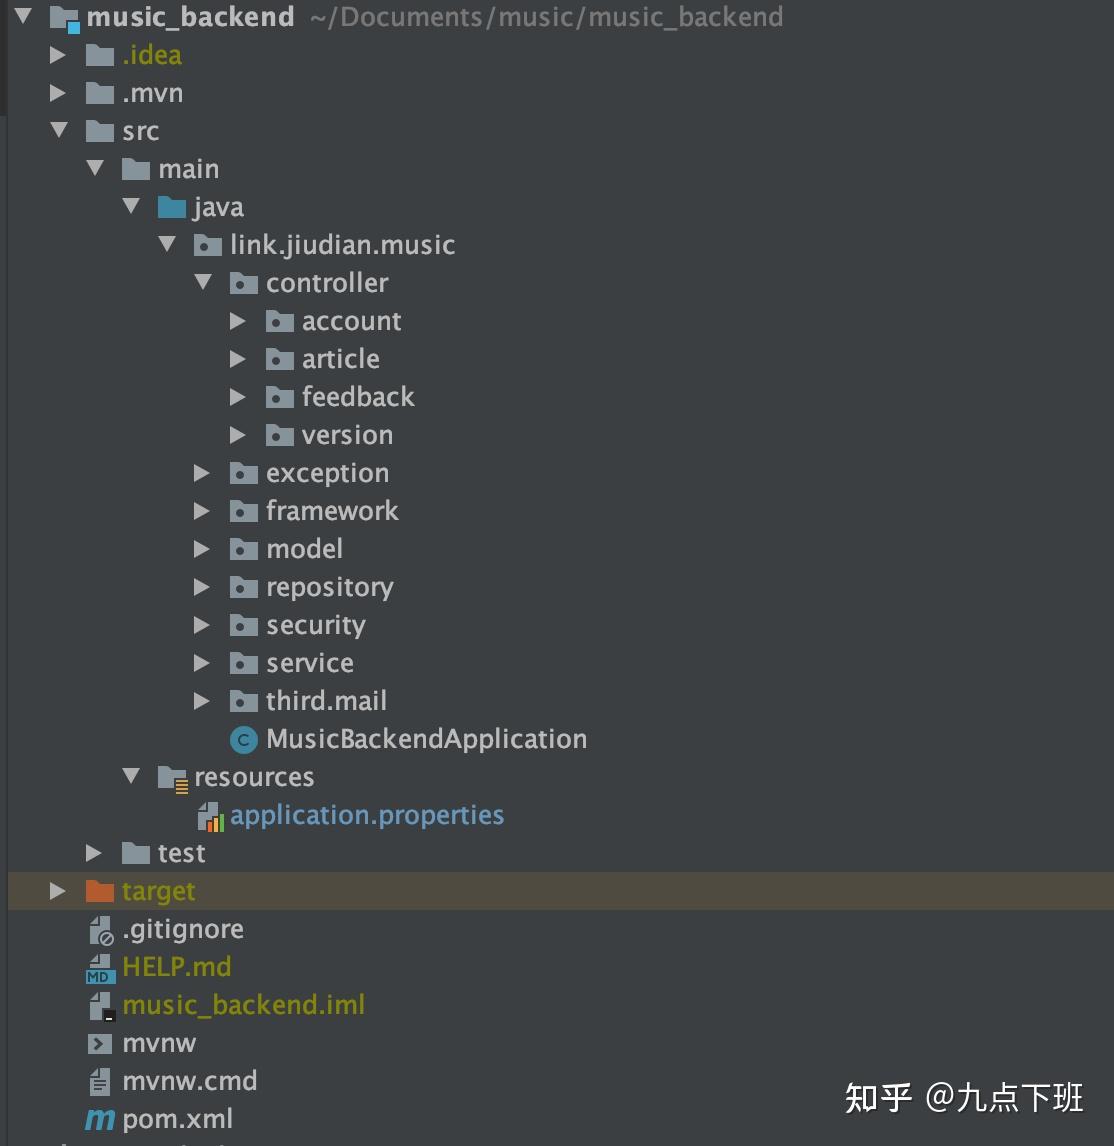Select the third.mail package
The image size is (1114, 1146).
point(326,700)
